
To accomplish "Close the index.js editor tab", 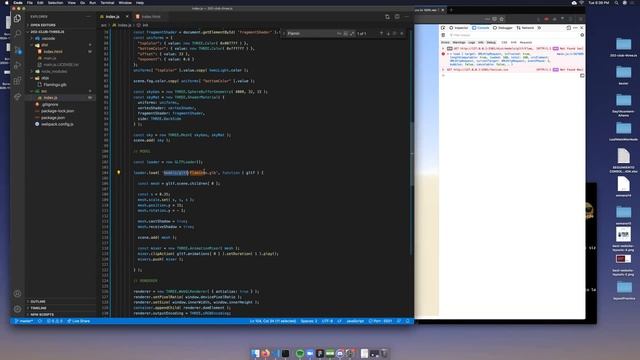I will (x=127, y=17).
